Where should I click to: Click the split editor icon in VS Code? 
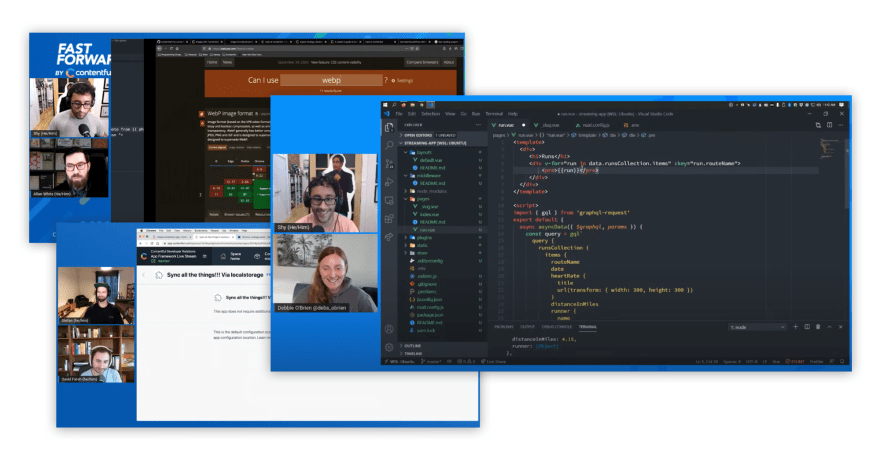pyautogui.click(x=829, y=125)
